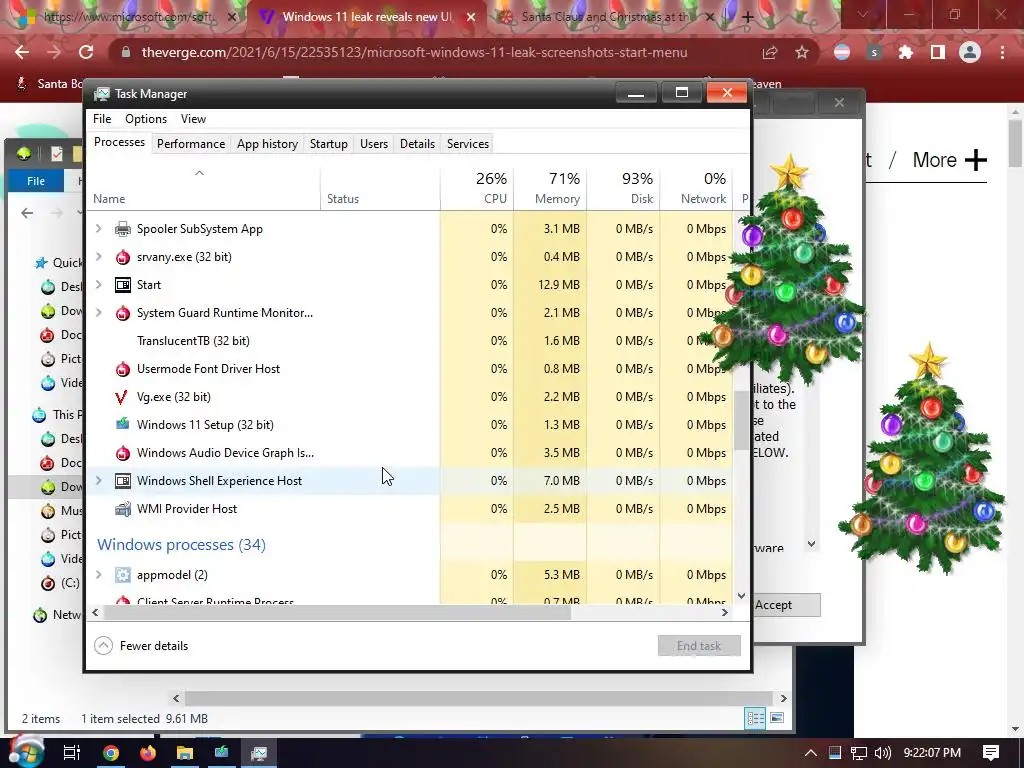The image size is (1024, 768).
Task: Click the End task button
Action: click(699, 646)
